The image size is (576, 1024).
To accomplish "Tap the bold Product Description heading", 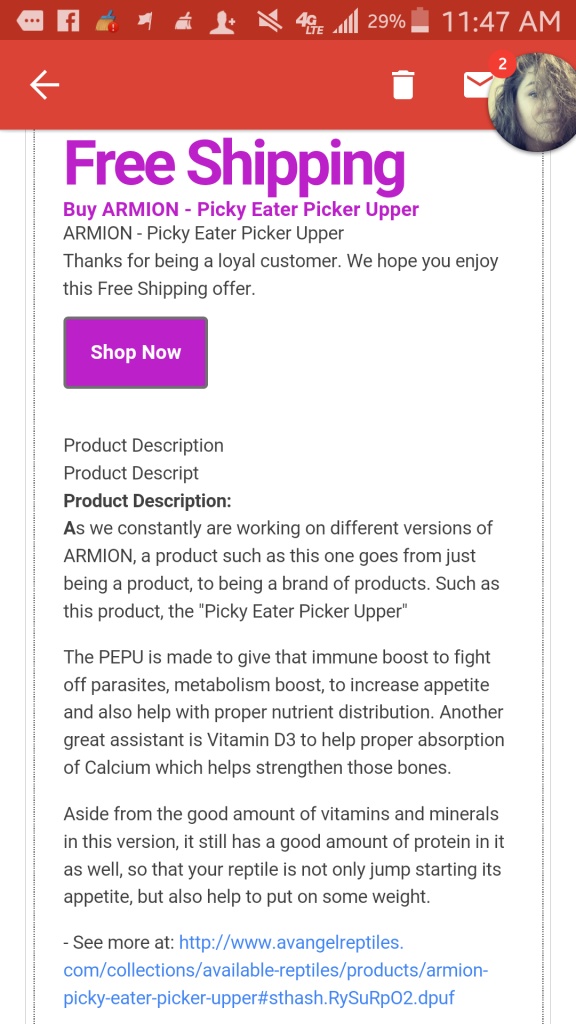I will (x=148, y=501).
